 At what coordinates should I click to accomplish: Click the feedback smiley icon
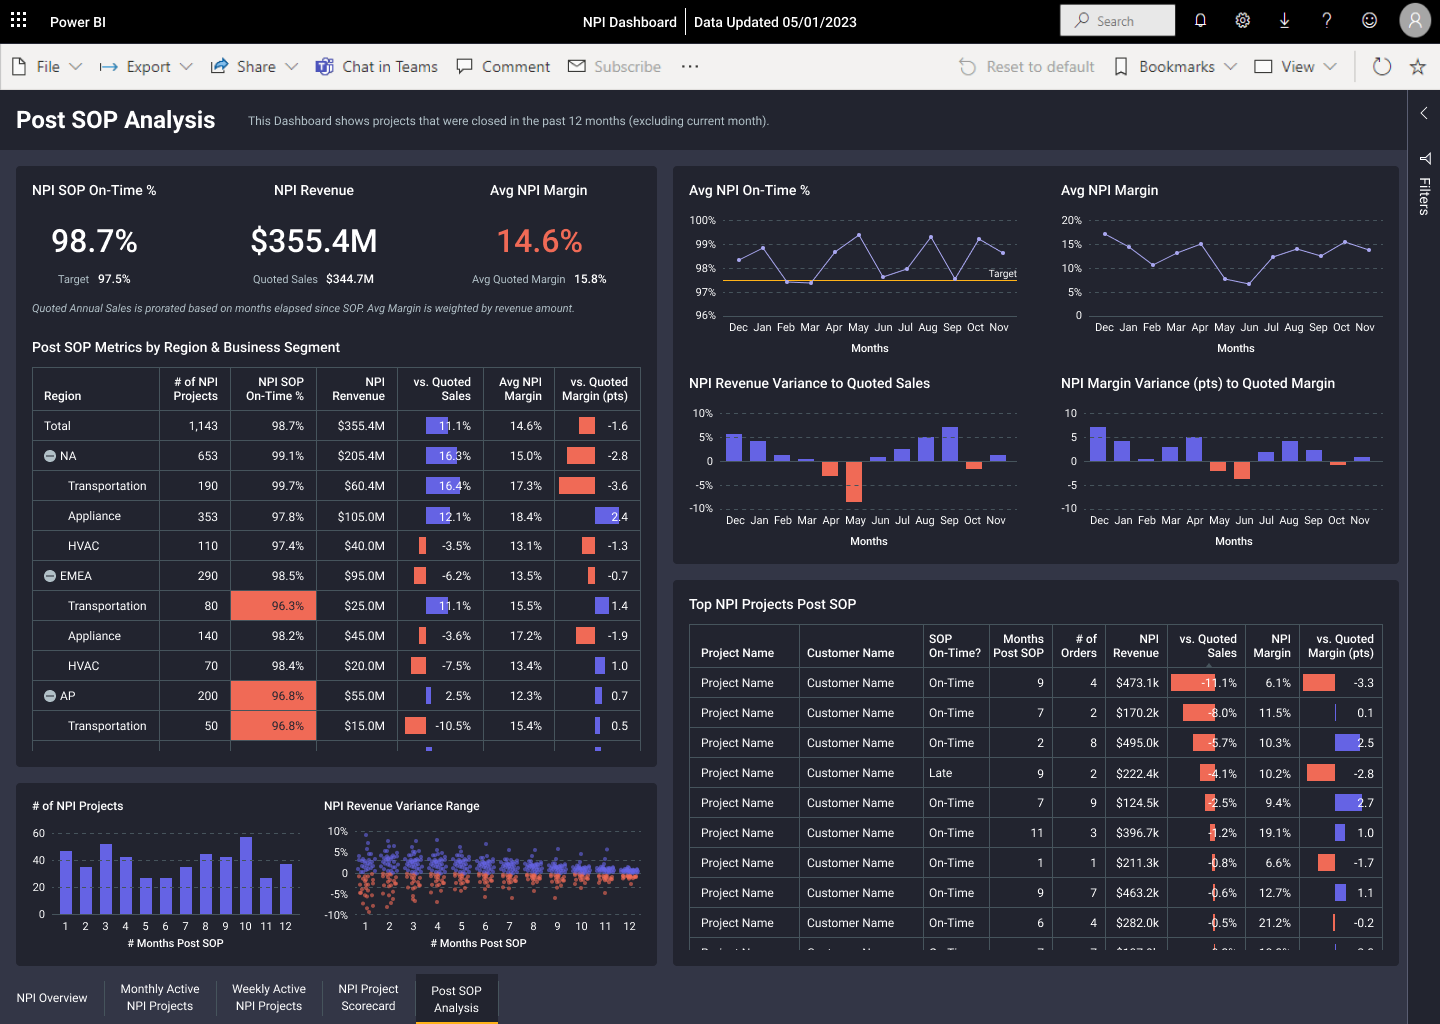pyautogui.click(x=1370, y=21)
